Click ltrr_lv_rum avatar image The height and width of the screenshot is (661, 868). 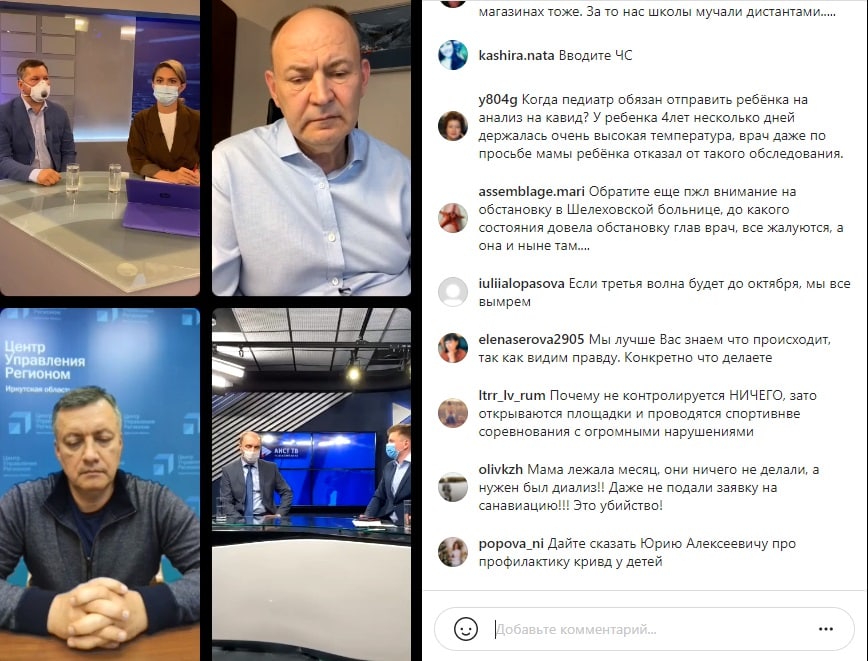[453, 412]
